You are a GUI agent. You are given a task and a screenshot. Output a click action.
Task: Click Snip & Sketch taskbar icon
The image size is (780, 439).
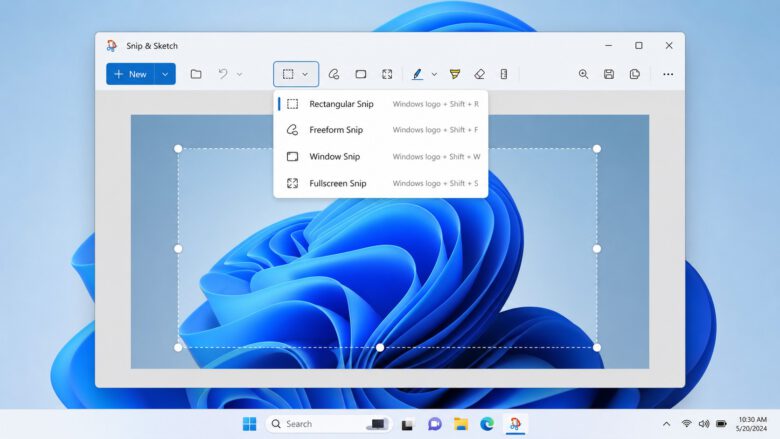tap(515, 424)
